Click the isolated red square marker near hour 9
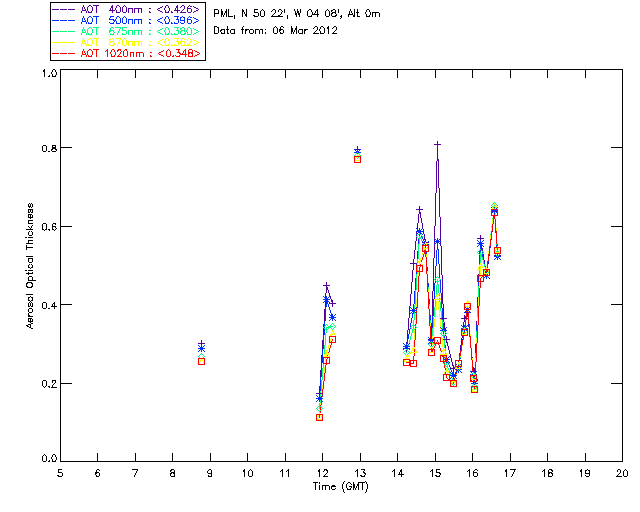Screen dimensions: 640x512 point(201,361)
